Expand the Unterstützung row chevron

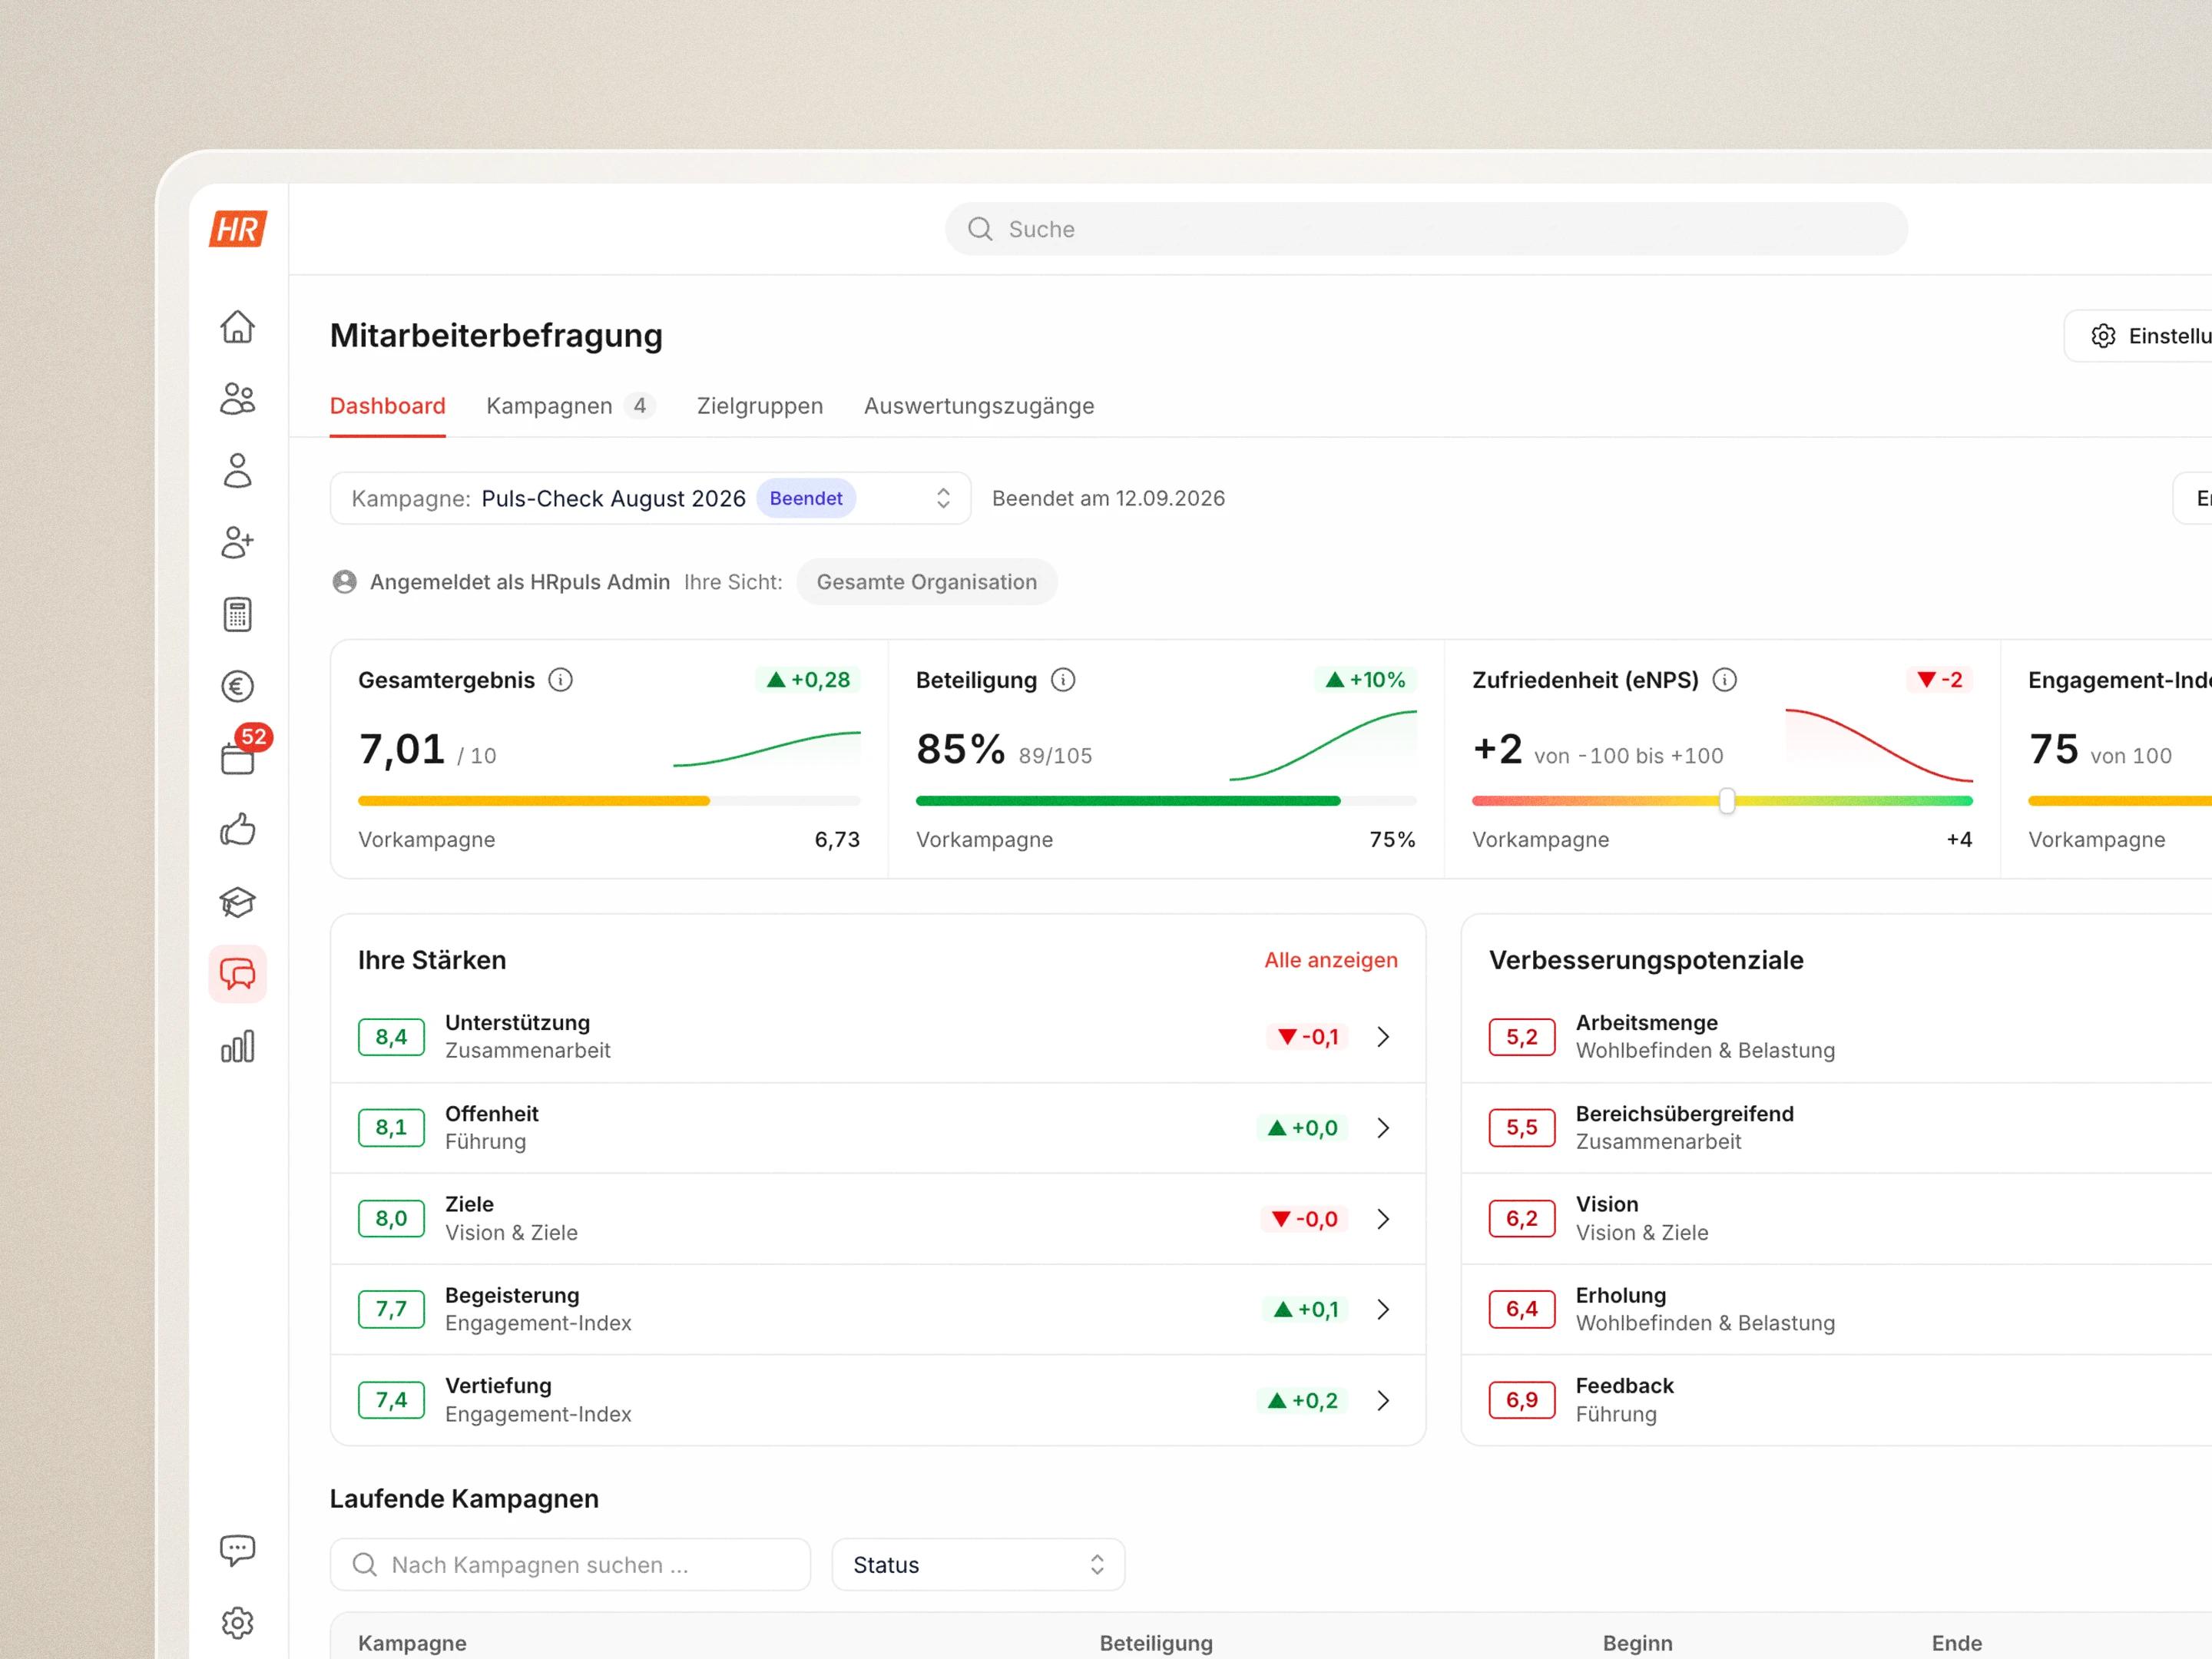coord(1383,1037)
